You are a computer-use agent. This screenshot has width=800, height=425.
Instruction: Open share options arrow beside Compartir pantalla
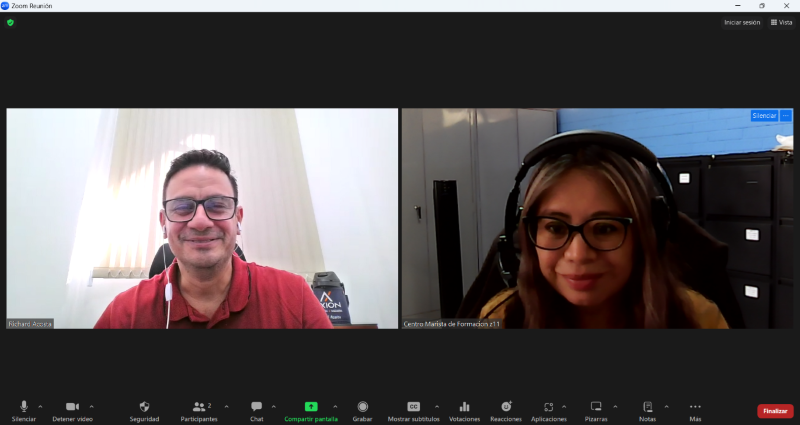tap(335, 407)
